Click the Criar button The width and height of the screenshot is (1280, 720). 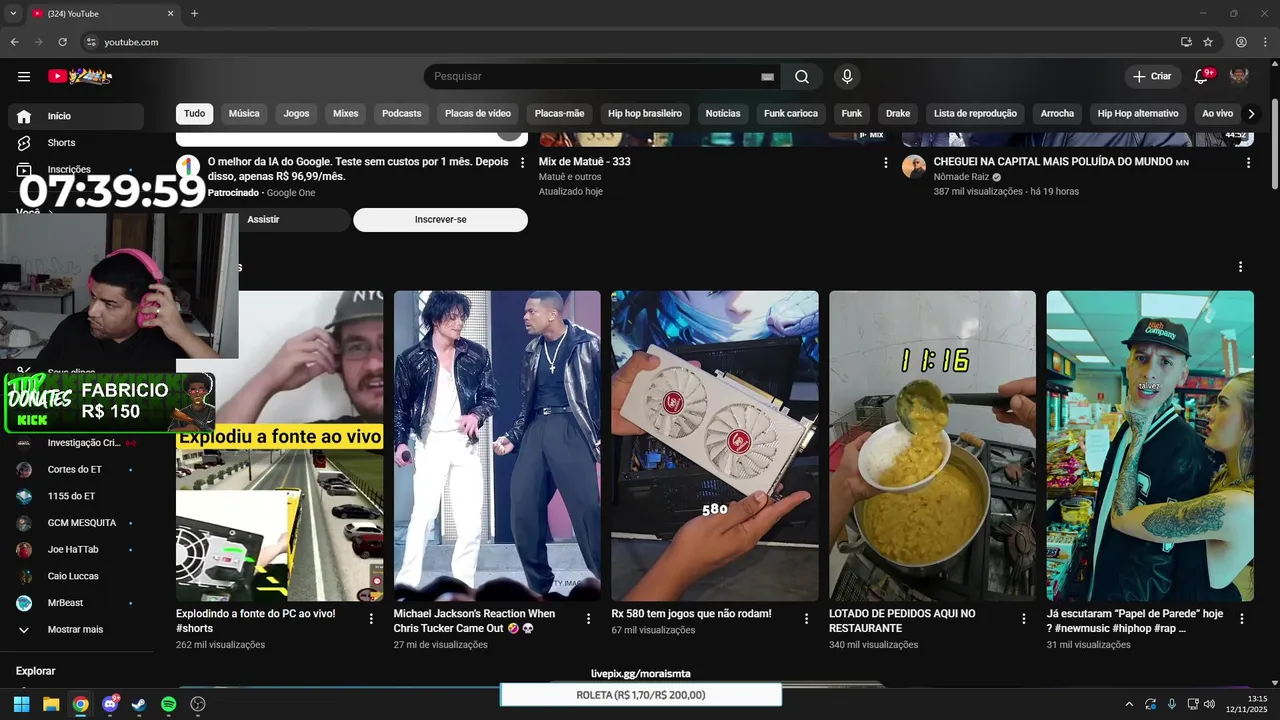click(1151, 76)
